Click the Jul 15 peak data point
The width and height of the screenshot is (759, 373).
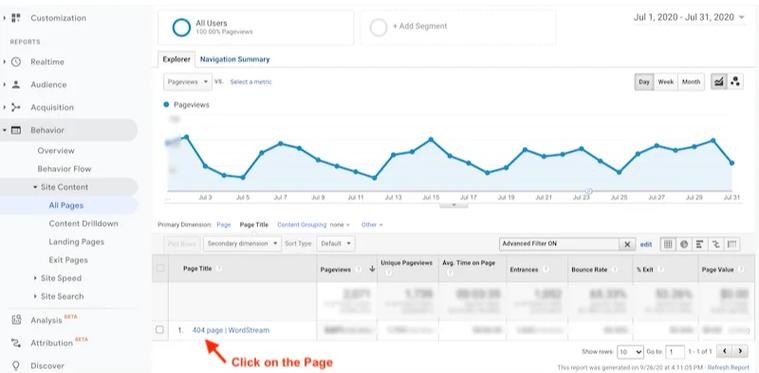tap(431, 139)
